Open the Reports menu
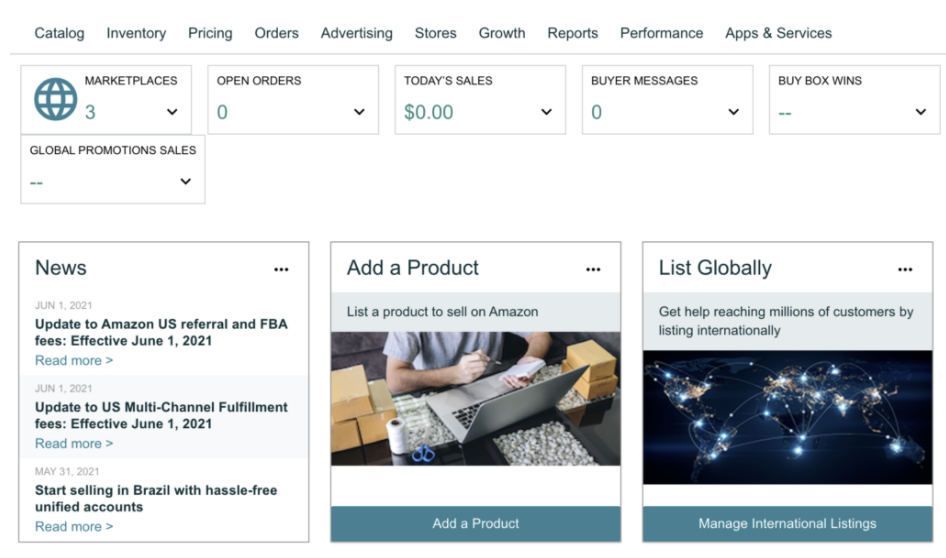Image resolution: width=946 pixels, height=558 pixels. pyautogui.click(x=573, y=33)
